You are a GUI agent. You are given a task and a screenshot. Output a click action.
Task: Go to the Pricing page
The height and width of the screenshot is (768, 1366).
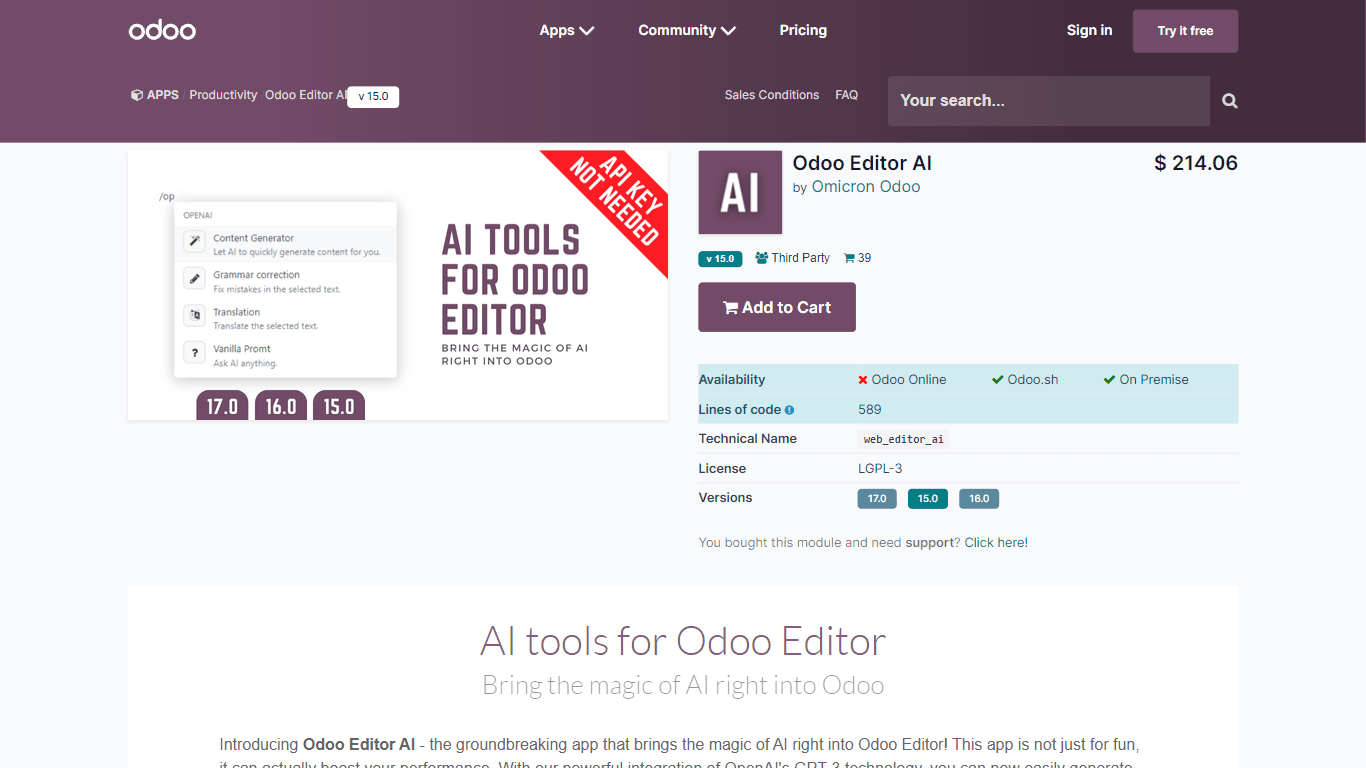pyautogui.click(x=803, y=30)
